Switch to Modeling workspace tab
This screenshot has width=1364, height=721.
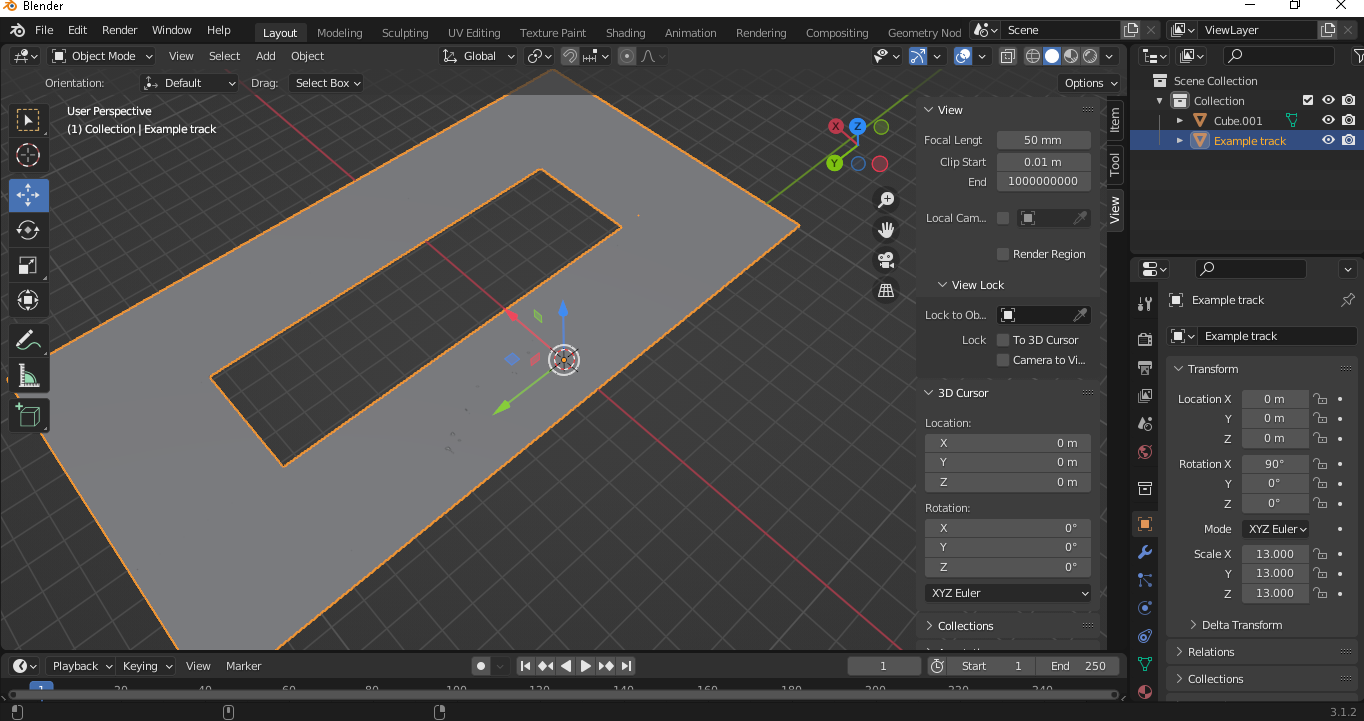339,33
